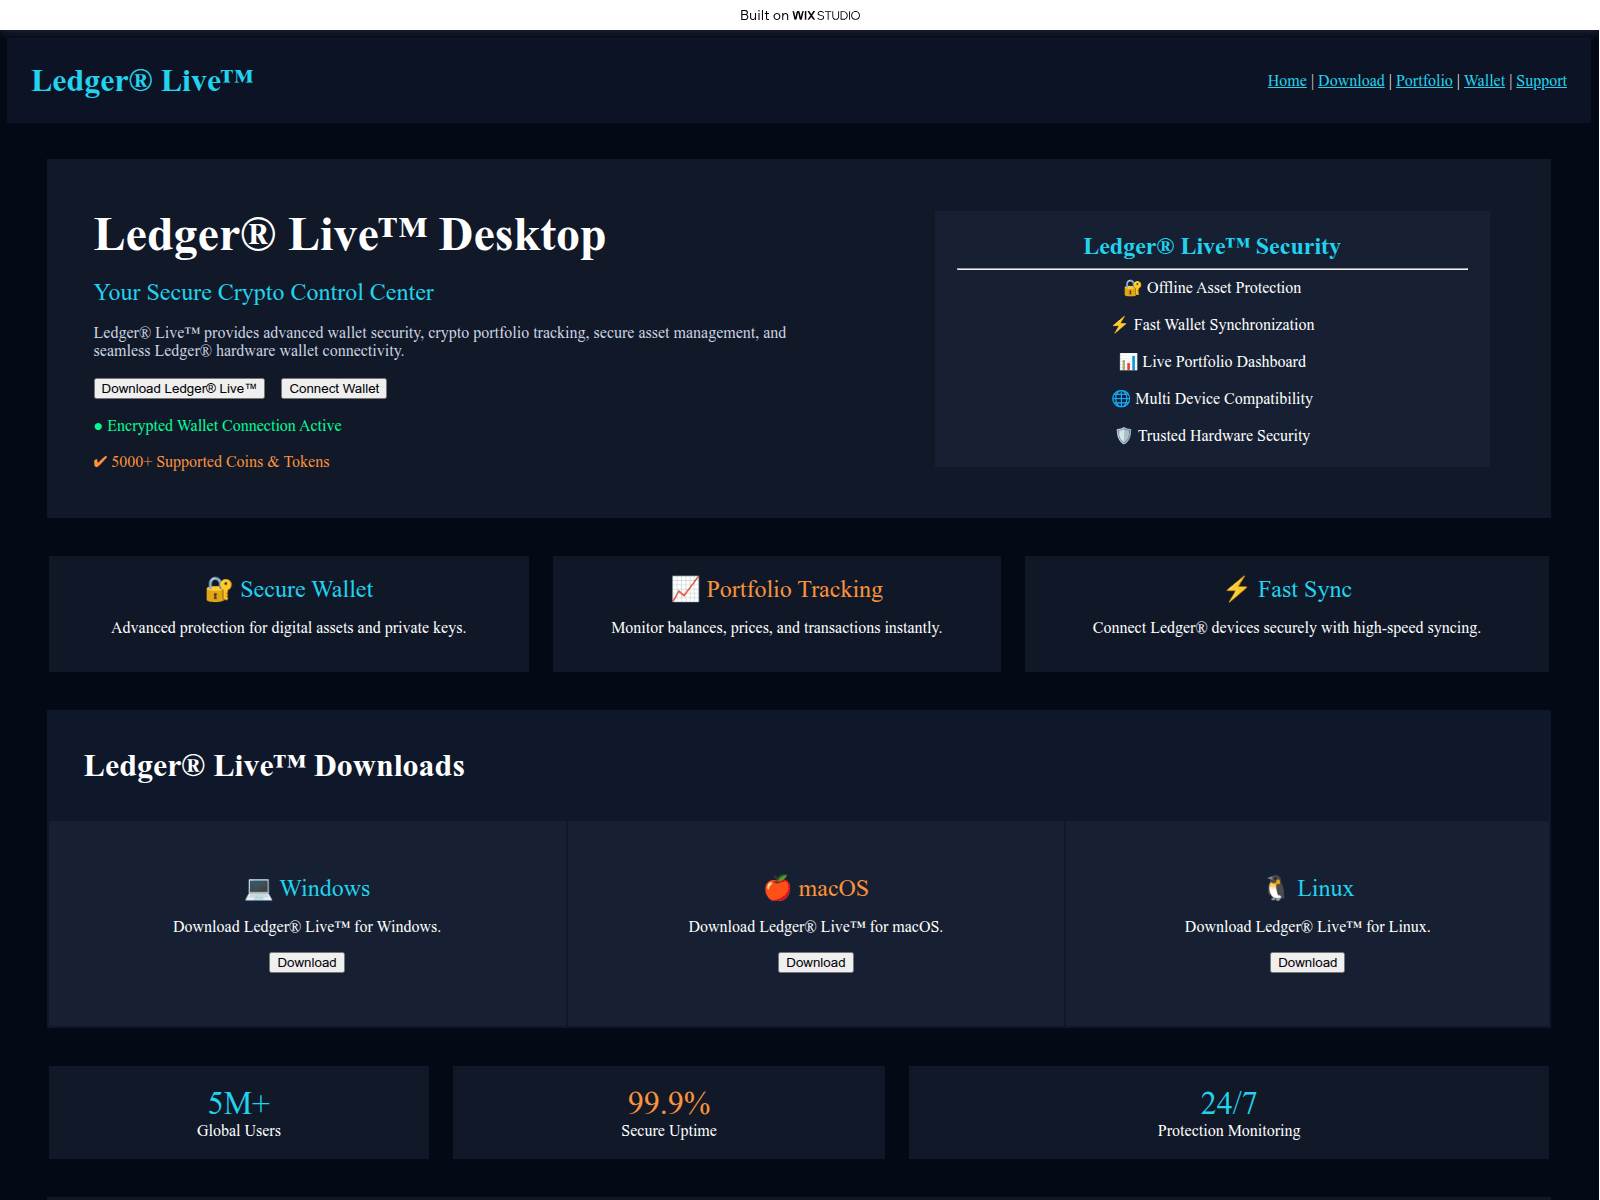Click the Portfolio Tracking card title

click(795, 590)
